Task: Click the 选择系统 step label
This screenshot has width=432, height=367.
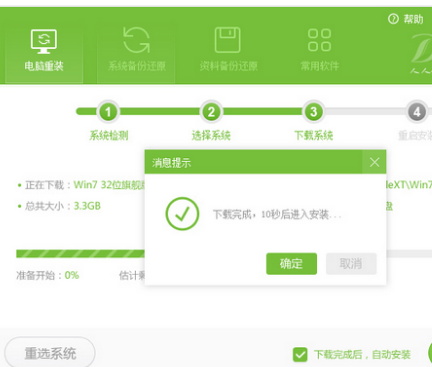Action: (211, 135)
